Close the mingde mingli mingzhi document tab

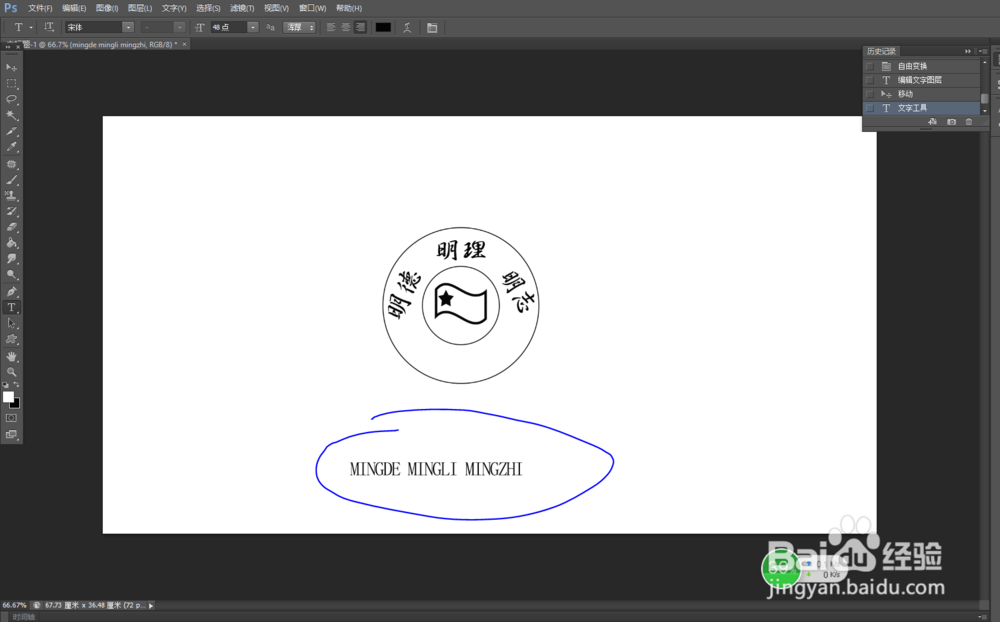click(x=184, y=44)
